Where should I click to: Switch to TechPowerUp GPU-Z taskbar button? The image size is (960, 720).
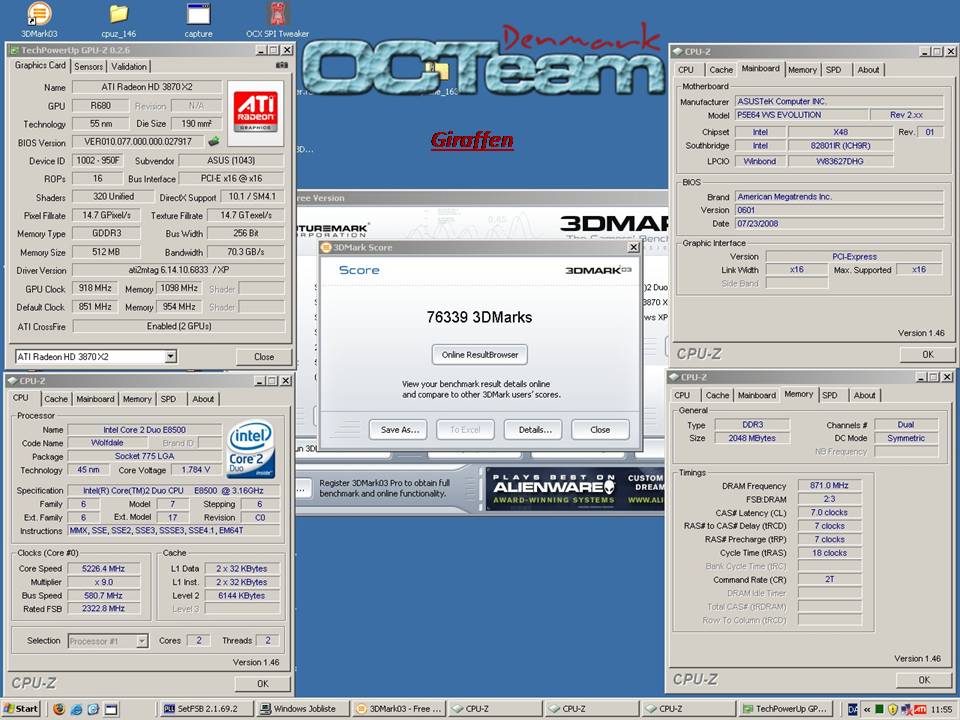pos(786,709)
